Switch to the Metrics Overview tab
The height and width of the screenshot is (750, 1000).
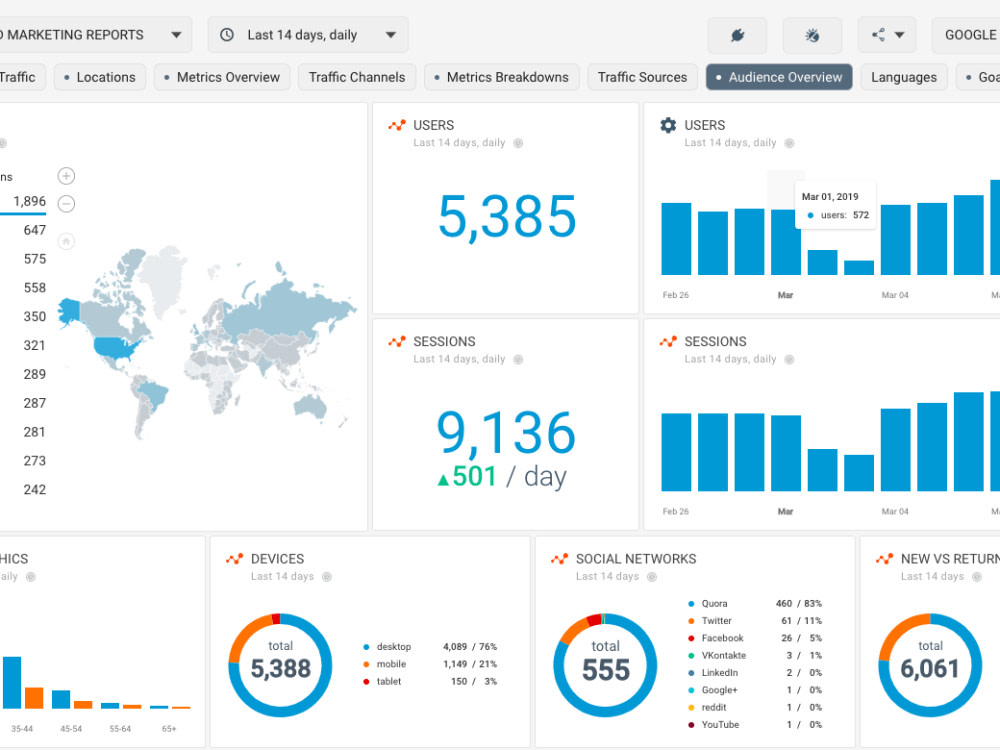click(222, 77)
